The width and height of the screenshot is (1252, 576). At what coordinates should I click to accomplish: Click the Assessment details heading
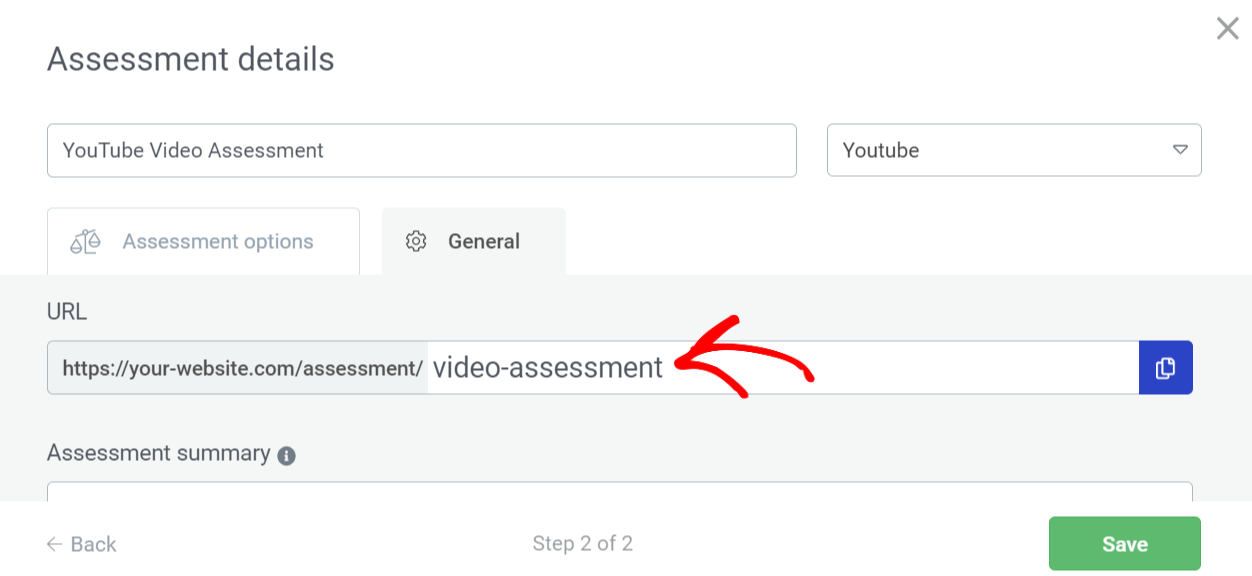[x=191, y=59]
